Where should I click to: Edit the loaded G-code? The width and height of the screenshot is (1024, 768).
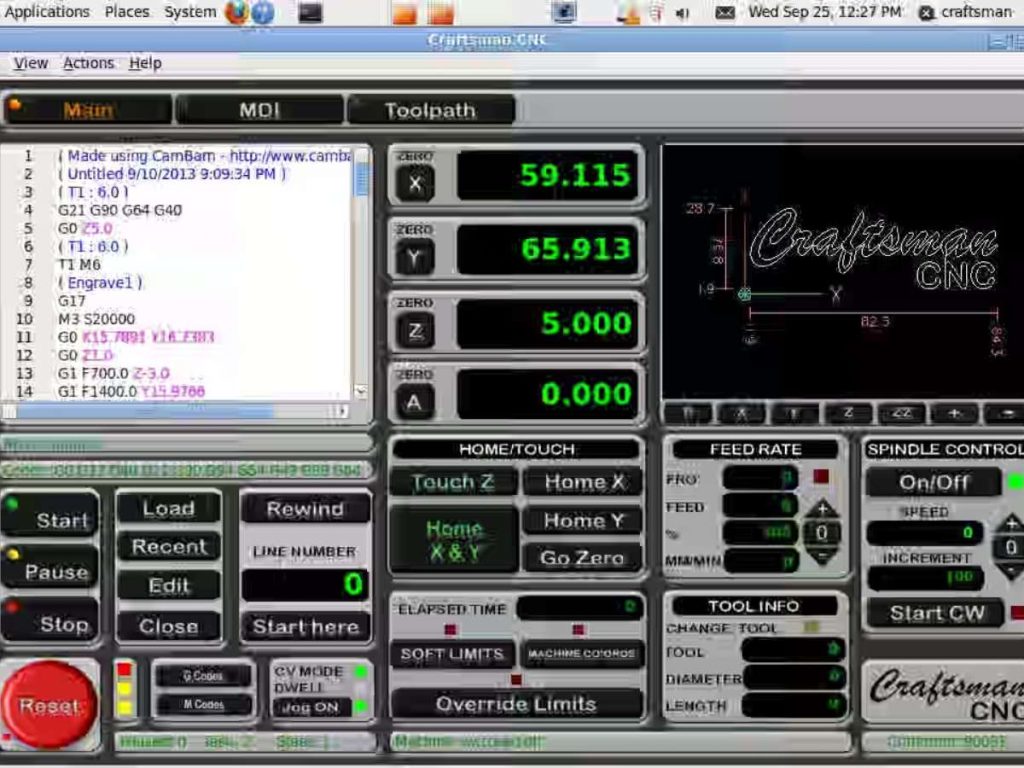tap(169, 586)
